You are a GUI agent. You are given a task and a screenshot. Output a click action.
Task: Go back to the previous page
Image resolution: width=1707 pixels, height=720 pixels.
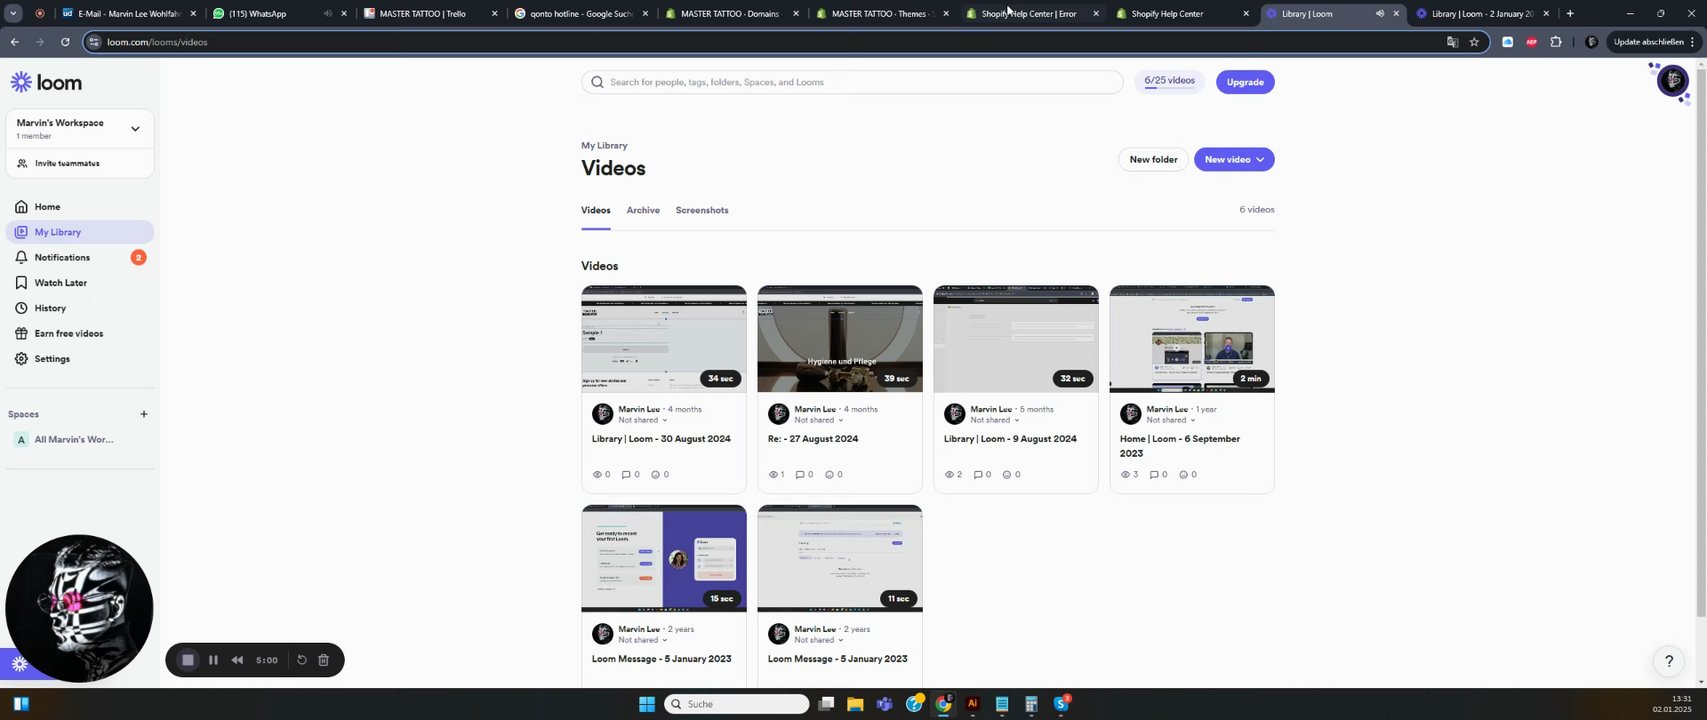tap(14, 42)
